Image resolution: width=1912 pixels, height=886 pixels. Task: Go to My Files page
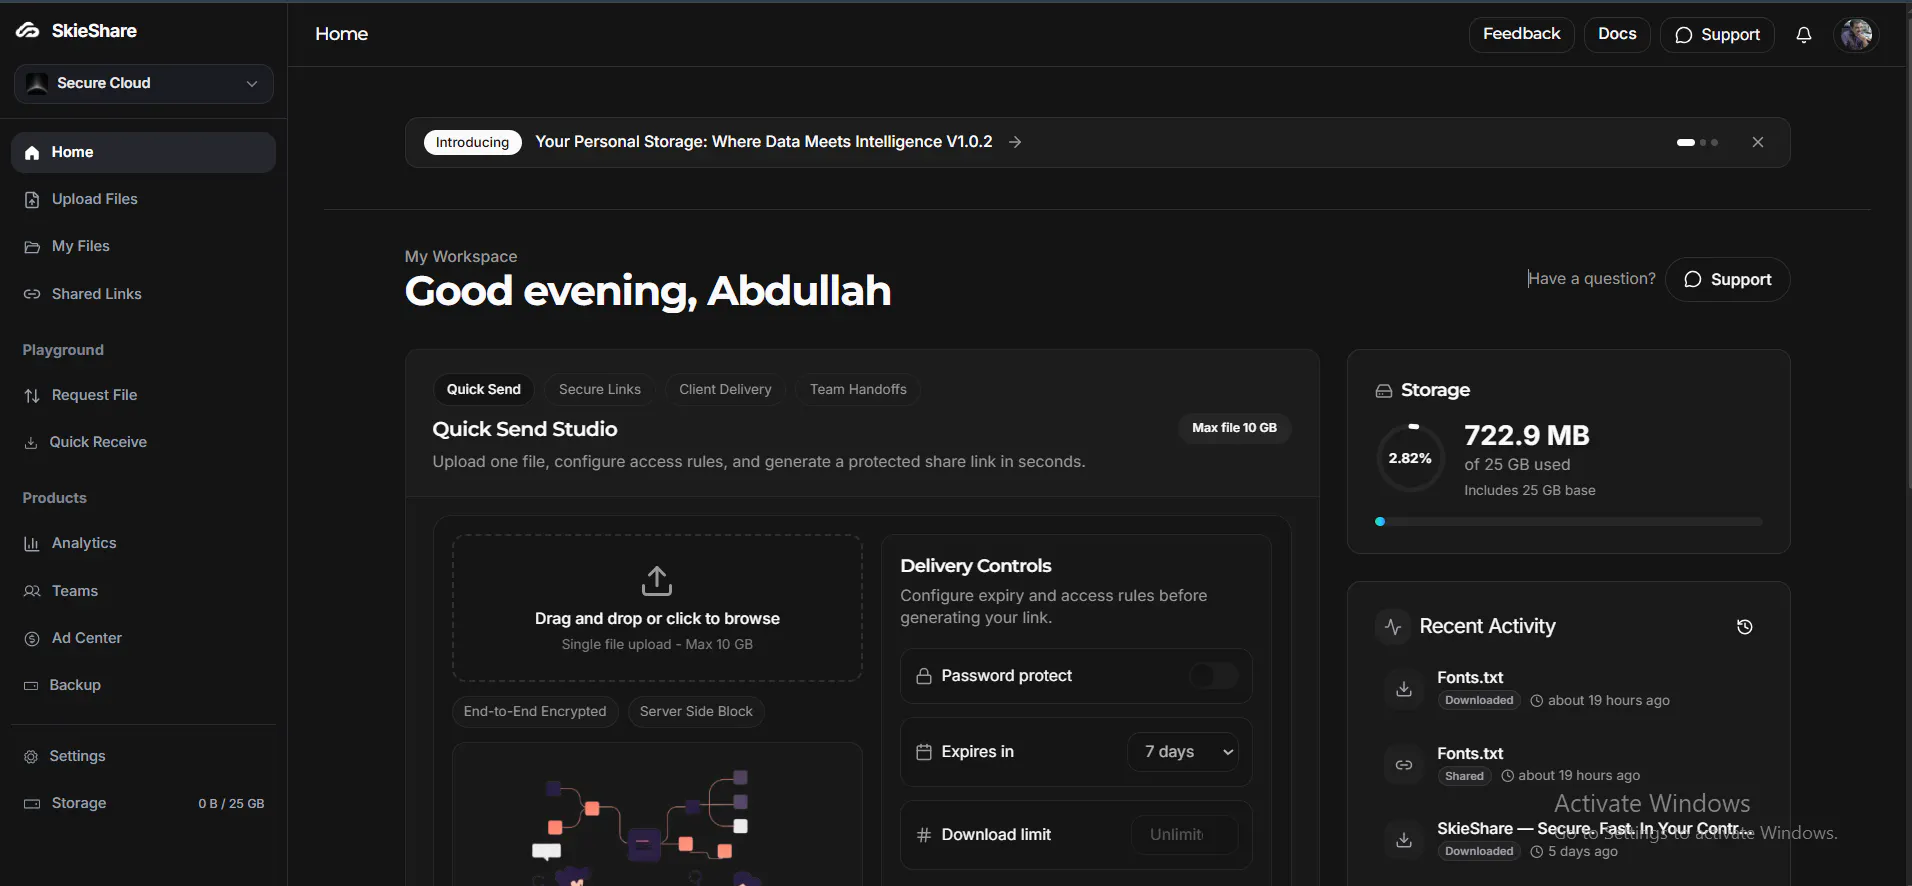[x=143, y=247]
